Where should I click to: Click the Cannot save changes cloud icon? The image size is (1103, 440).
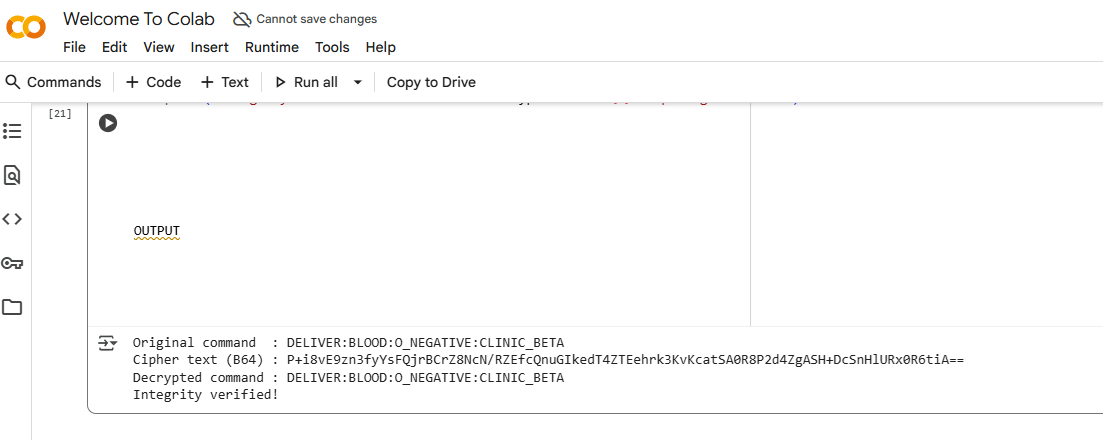(242, 19)
